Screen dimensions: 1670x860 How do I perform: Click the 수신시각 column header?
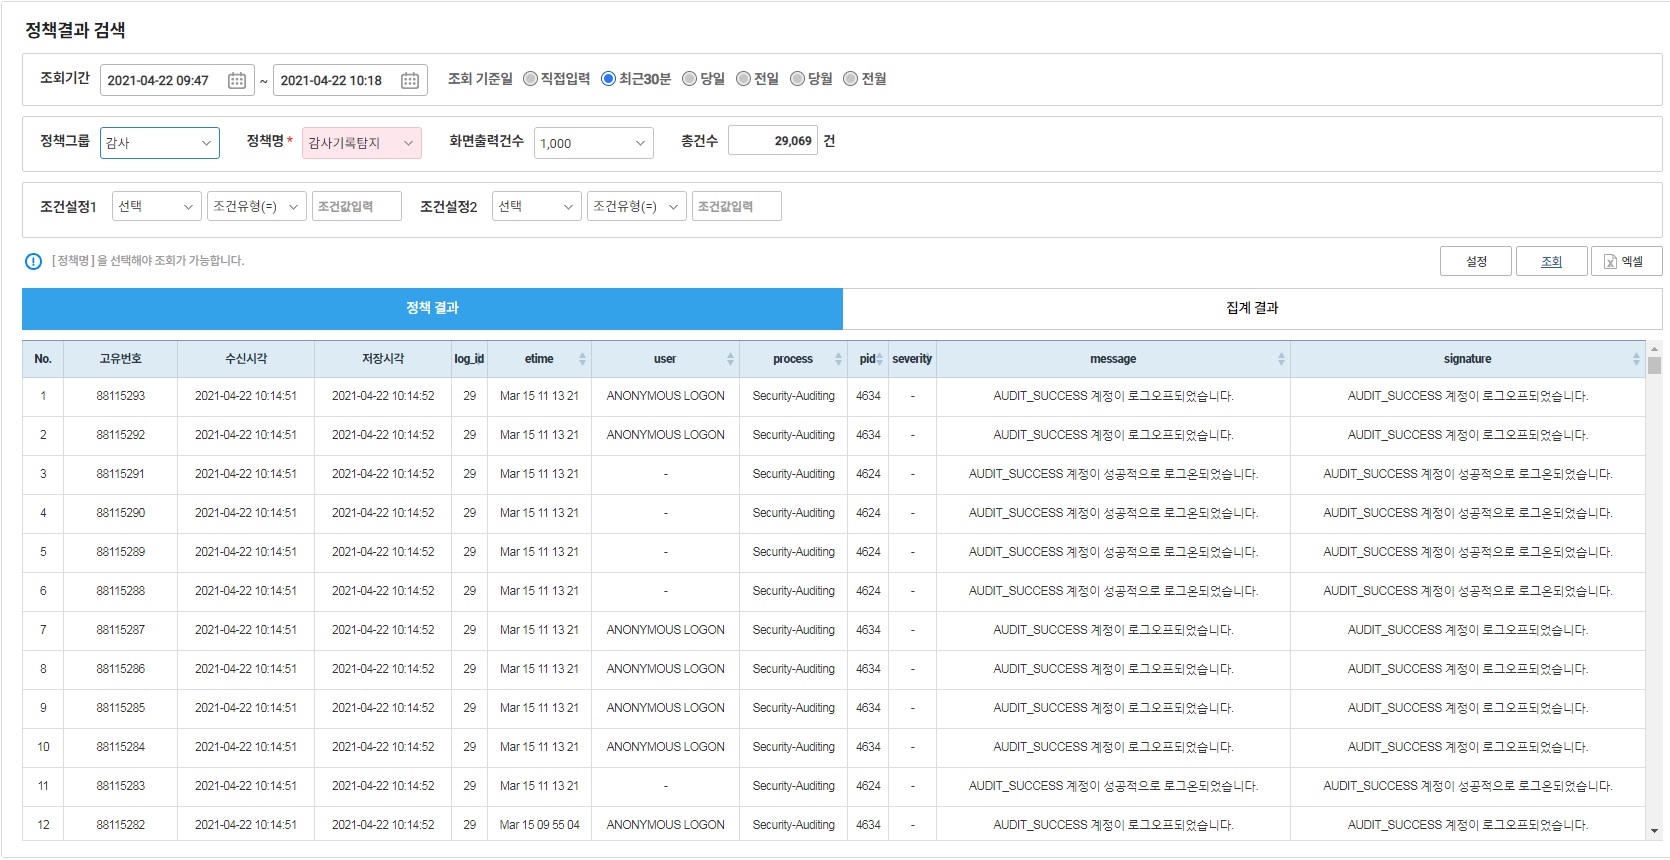click(x=246, y=359)
